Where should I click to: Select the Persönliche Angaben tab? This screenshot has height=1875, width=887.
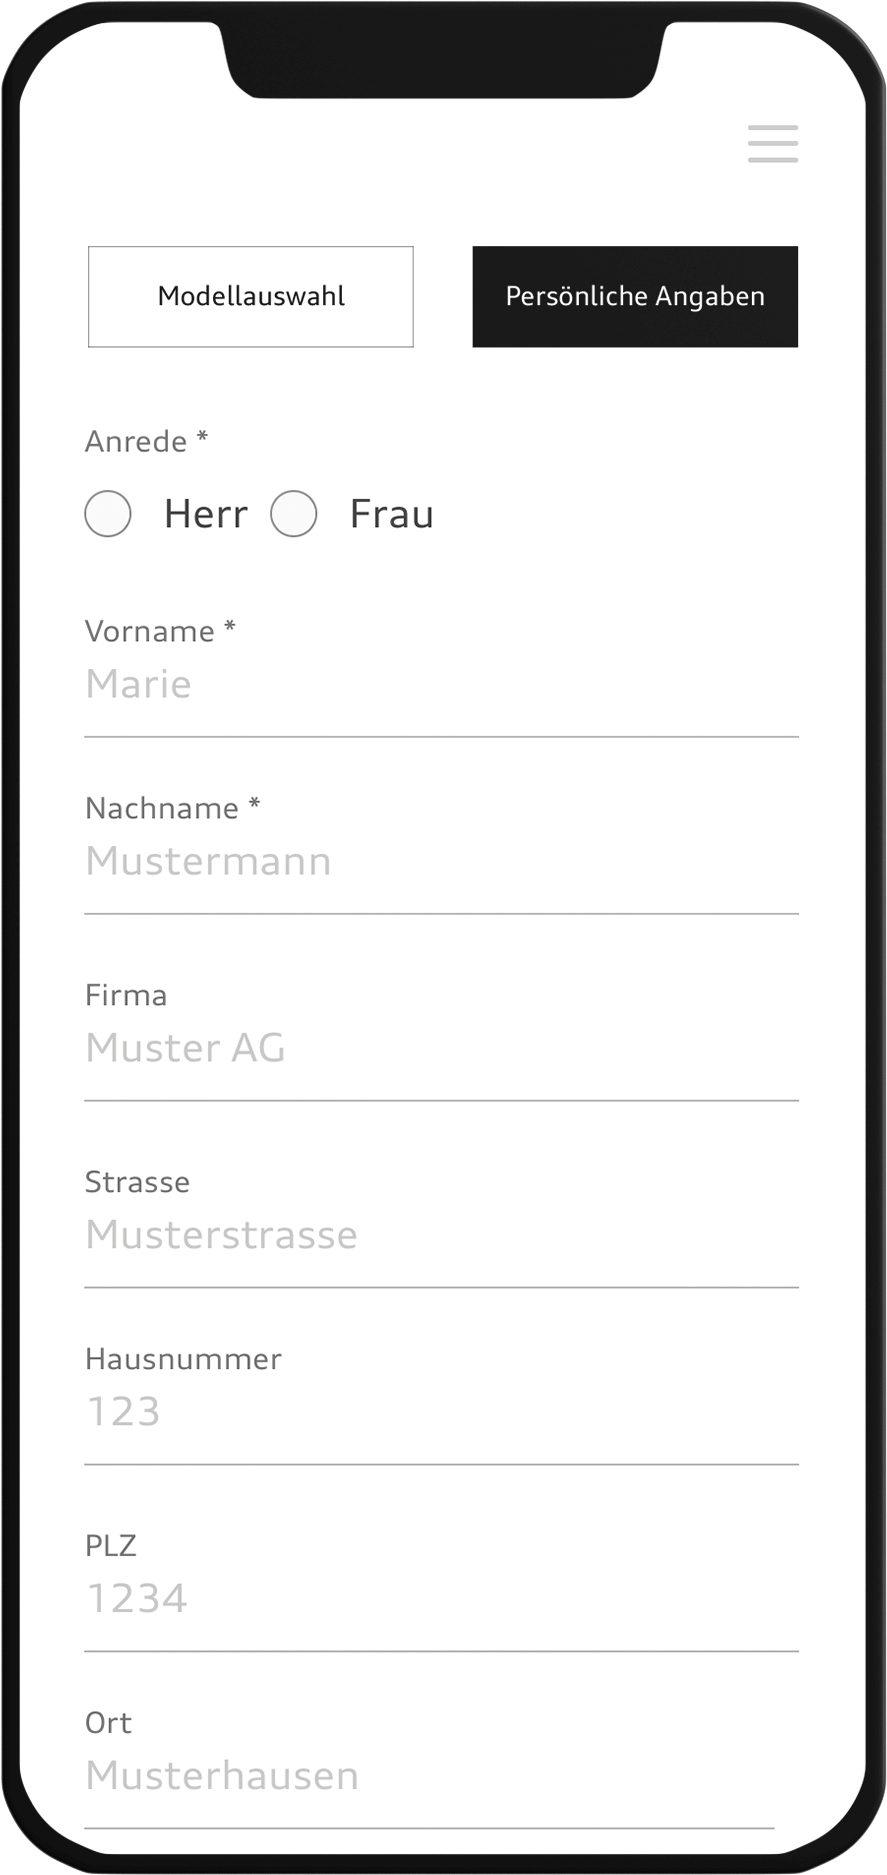pyautogui.click(x=635, y=297)
